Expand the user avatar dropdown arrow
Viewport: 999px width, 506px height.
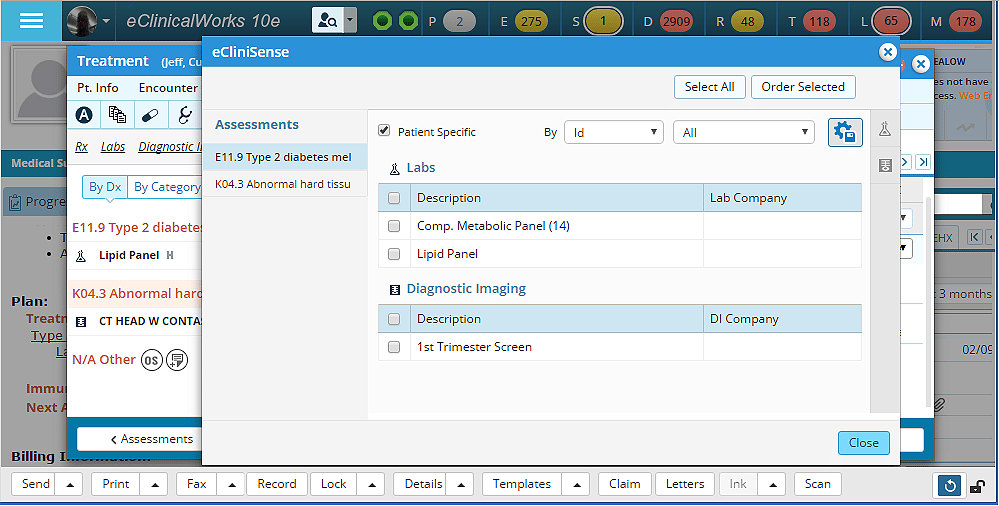point(106,21)
